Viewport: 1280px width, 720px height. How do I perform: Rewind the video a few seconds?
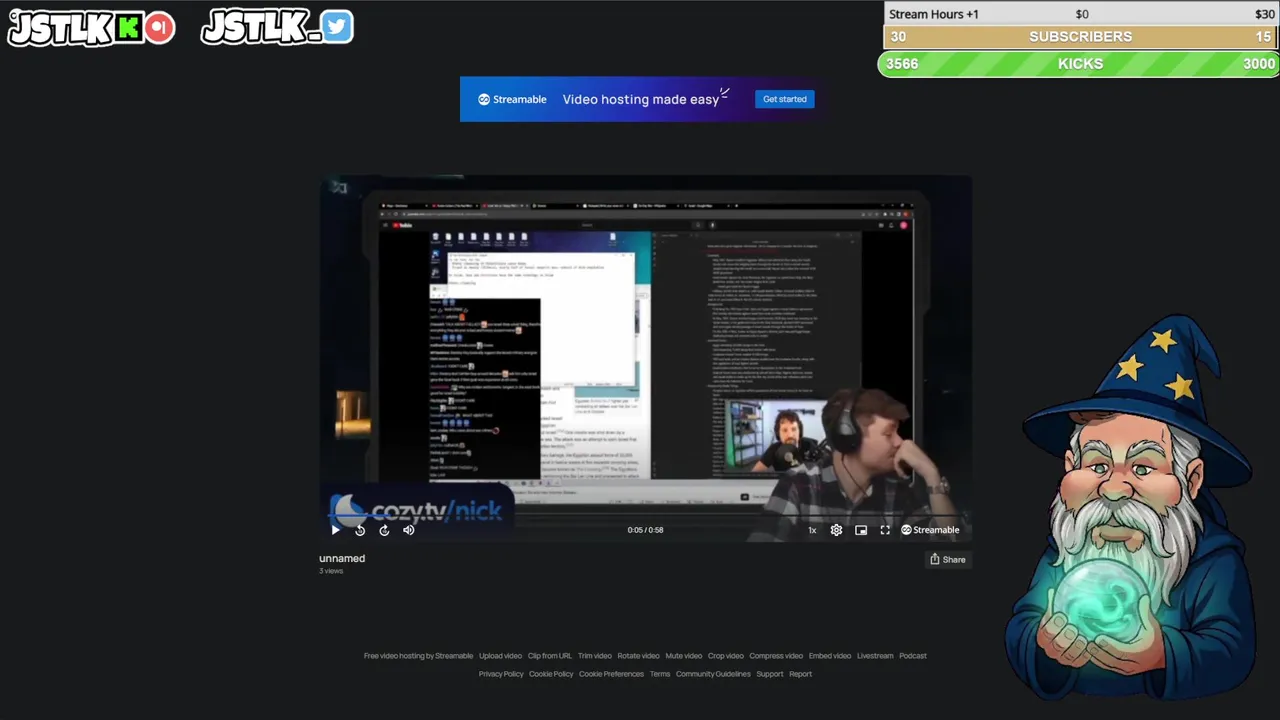pos(360,530)
